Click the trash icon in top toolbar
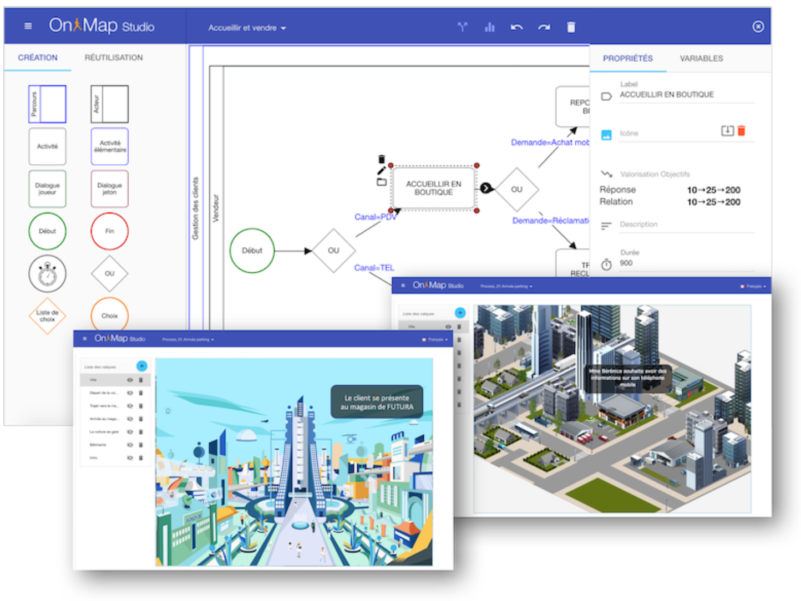 (x=571, y=27)
